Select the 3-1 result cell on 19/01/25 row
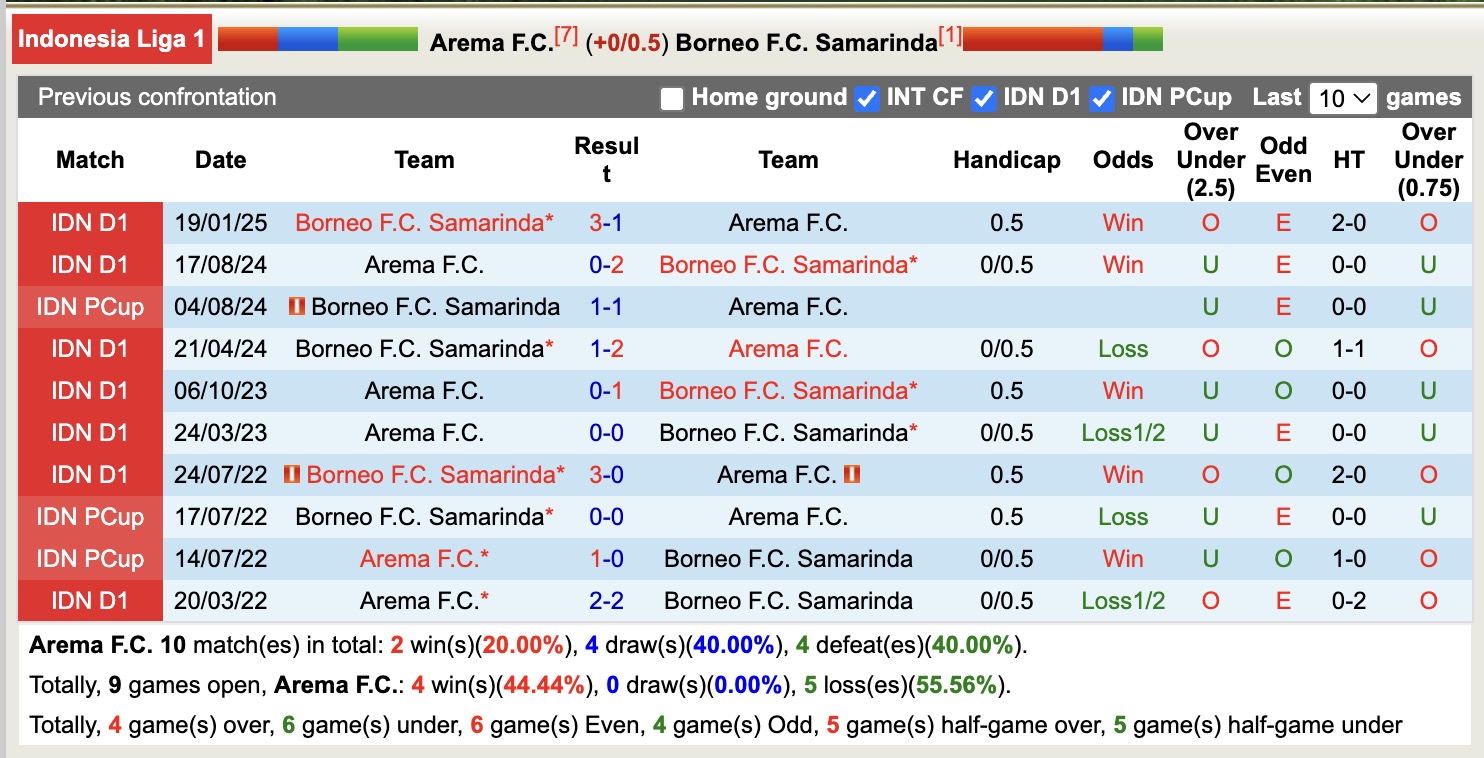Screen dimensions: 1484x758 [604, 223]
